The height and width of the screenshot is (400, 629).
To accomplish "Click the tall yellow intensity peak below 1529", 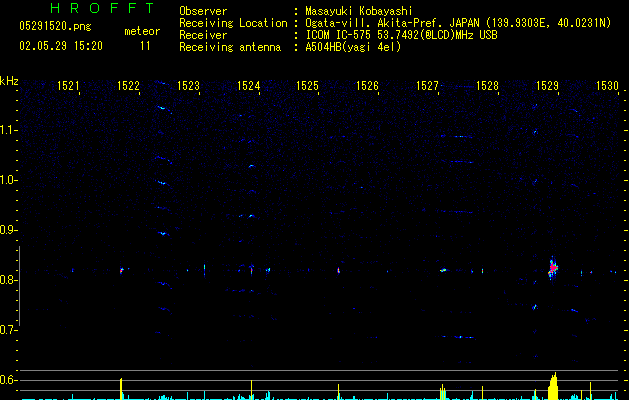I will pos(553,386).
